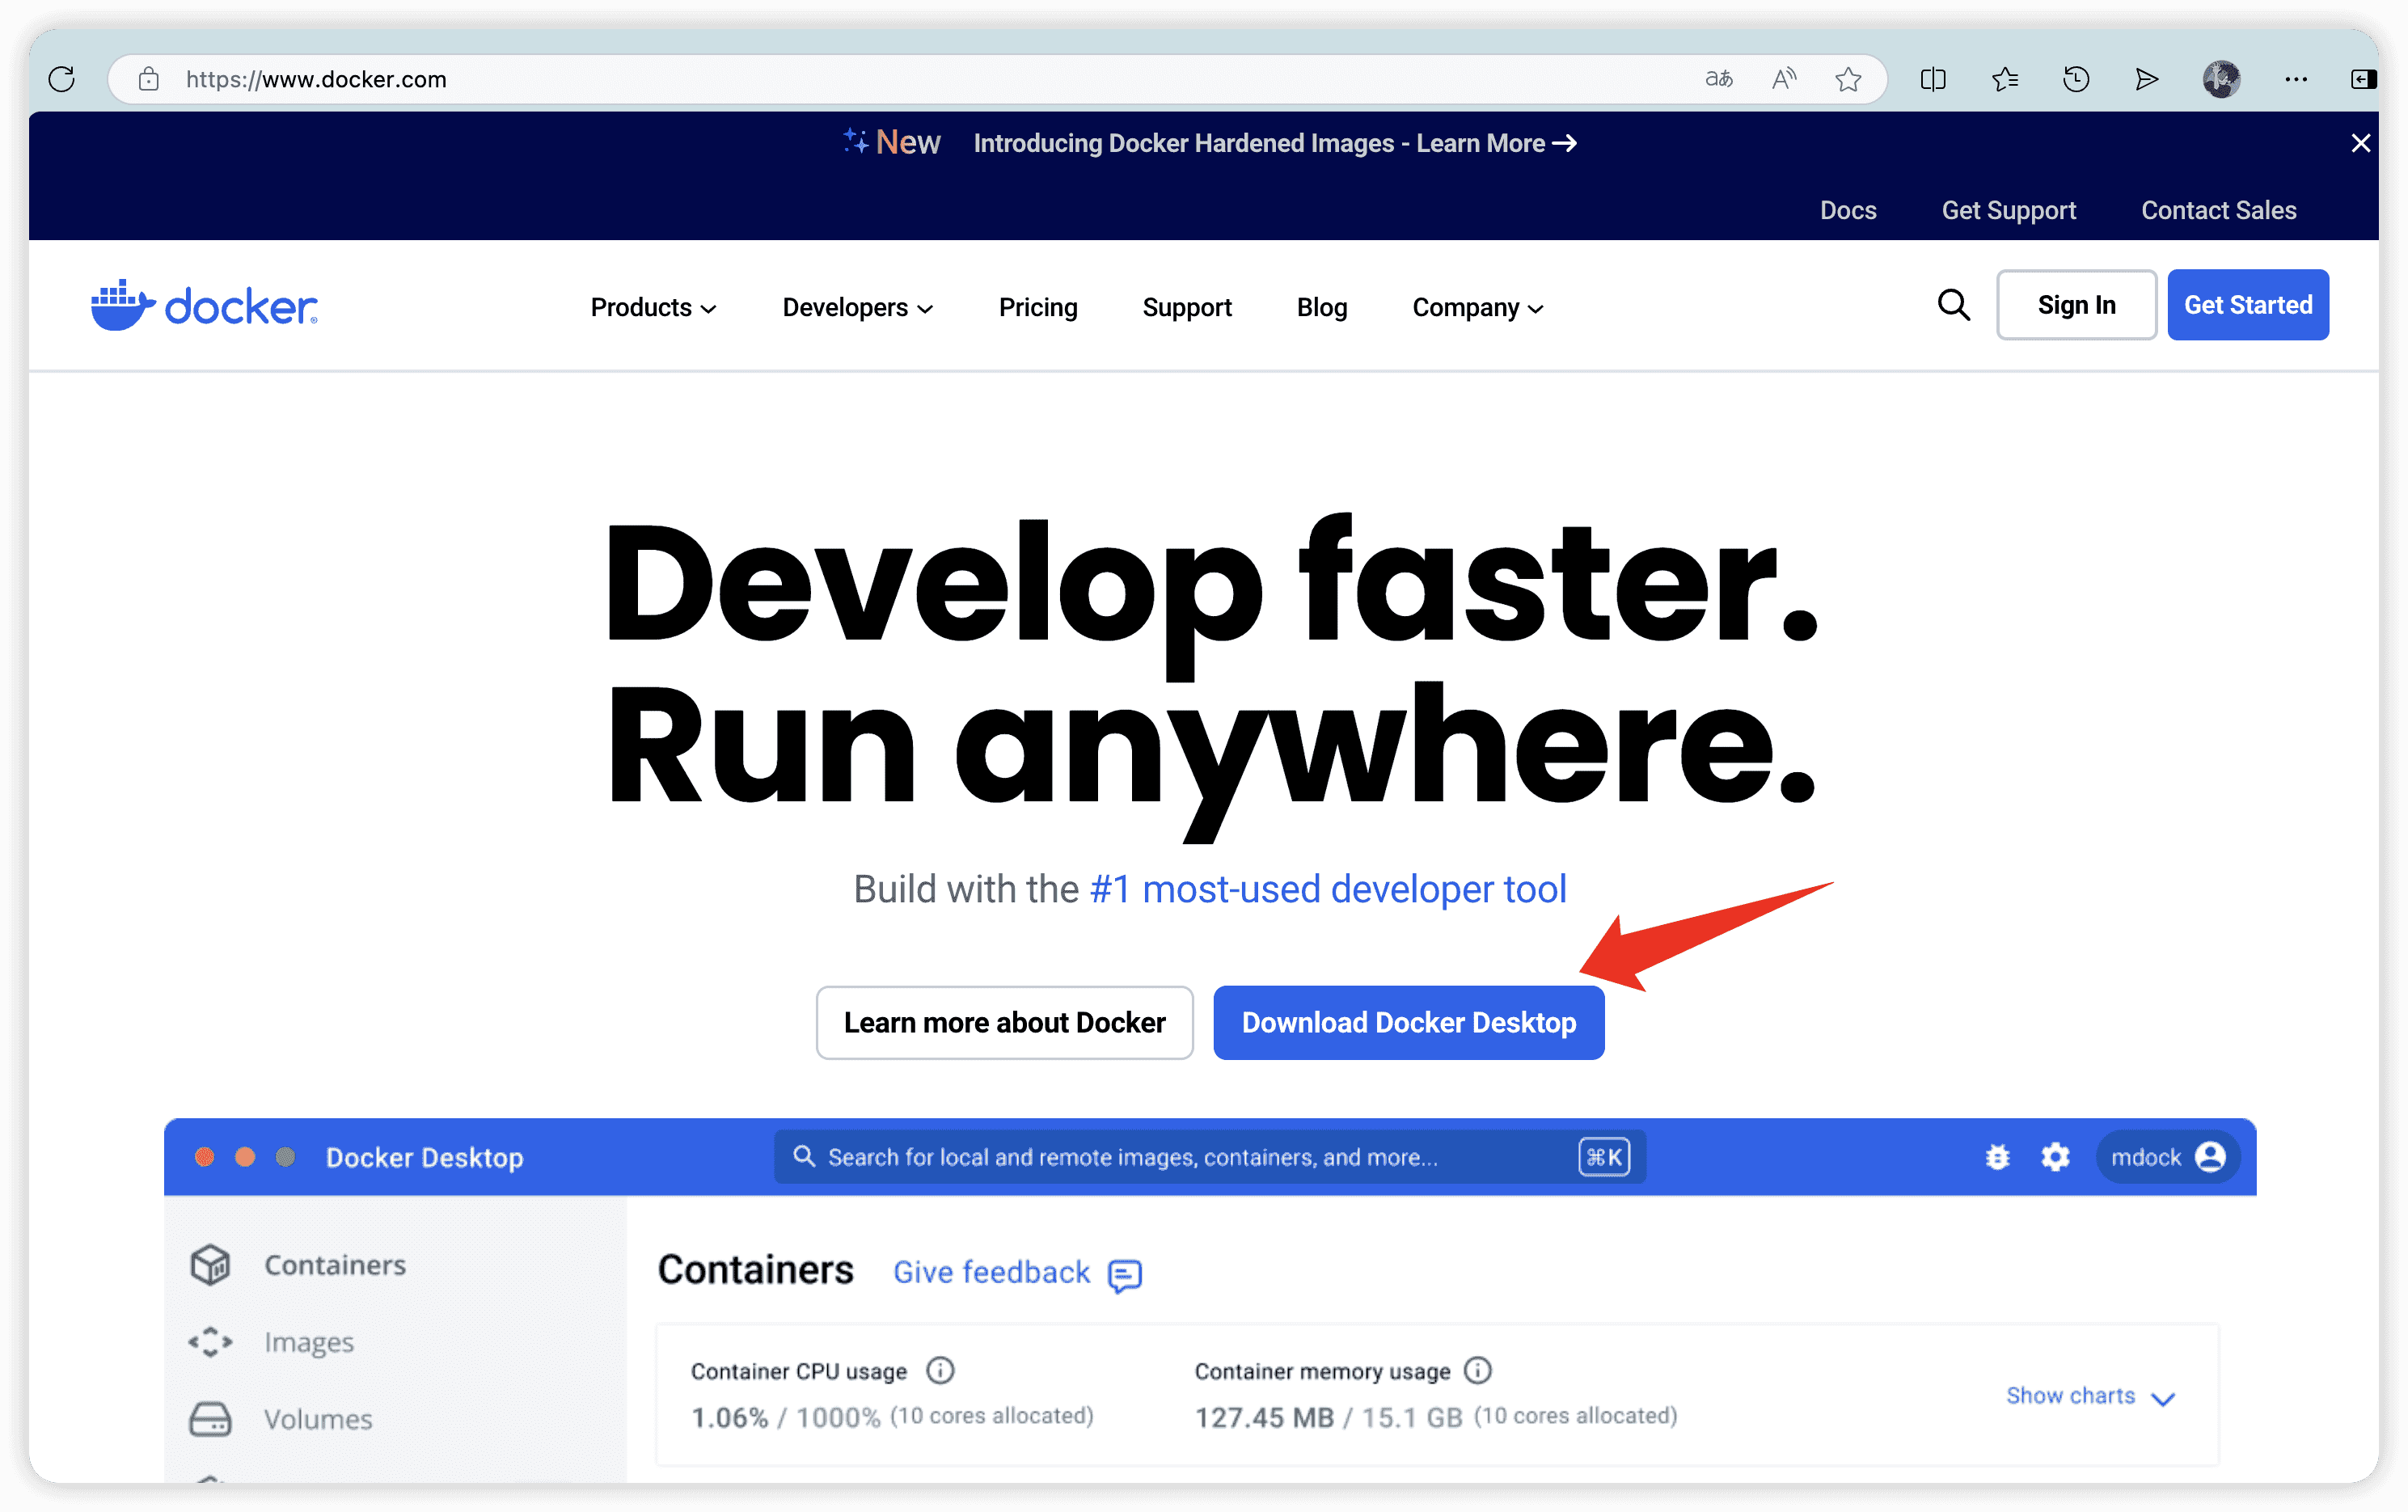Click the bug icon in Docker Desktop preview
2408x1512 pixels.
click(x=1997, y=1157)
